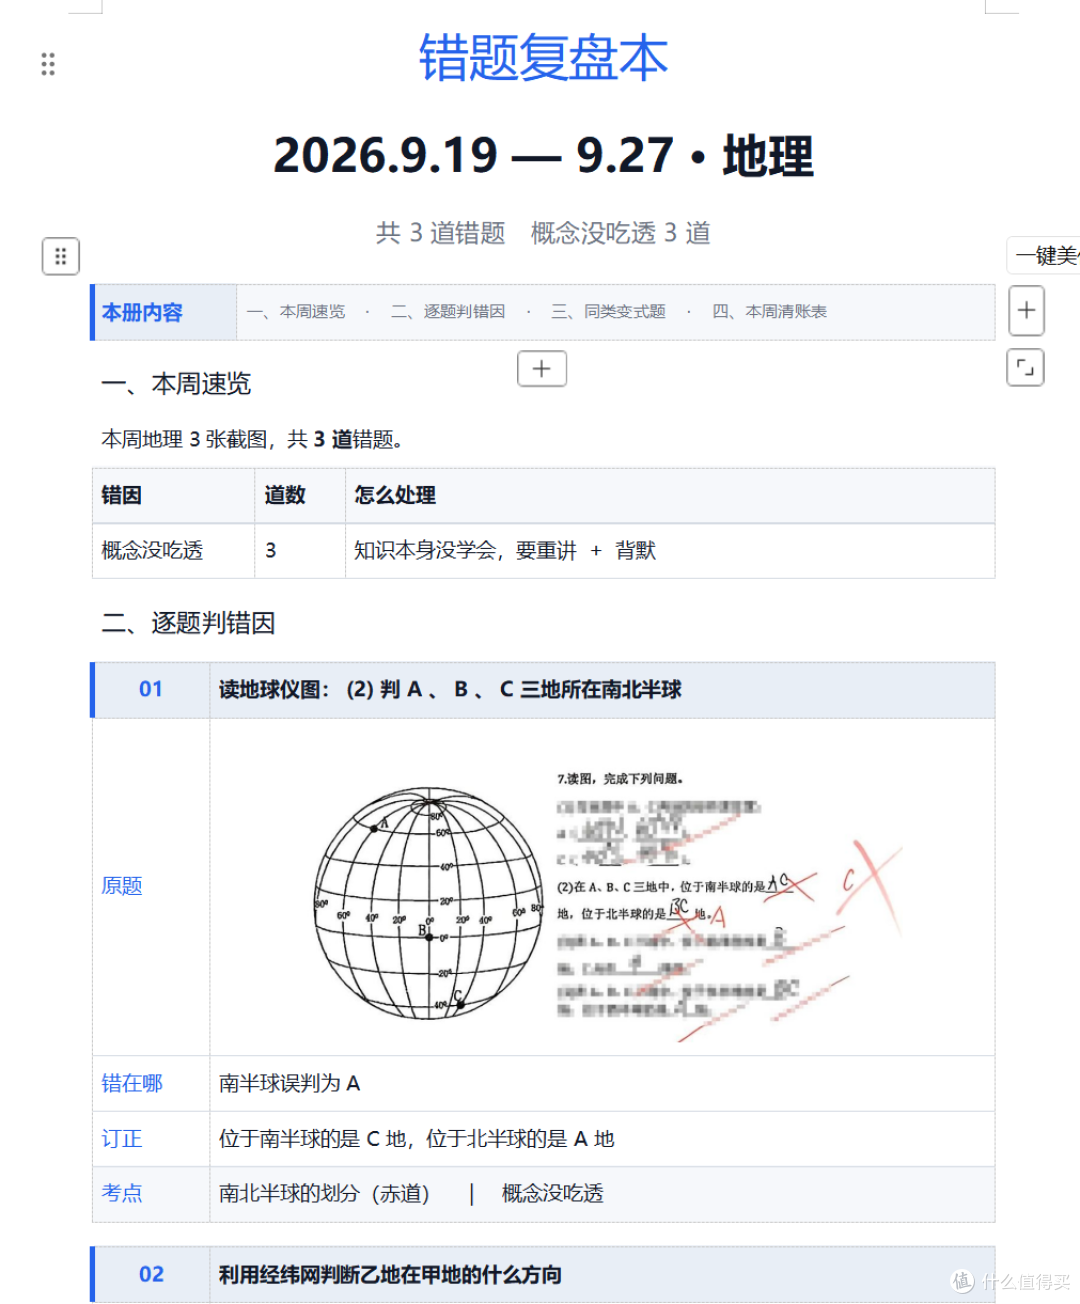This screenshot has width=1080, height=1304.
Task: Click table header 错因
Action: point(121,495)
